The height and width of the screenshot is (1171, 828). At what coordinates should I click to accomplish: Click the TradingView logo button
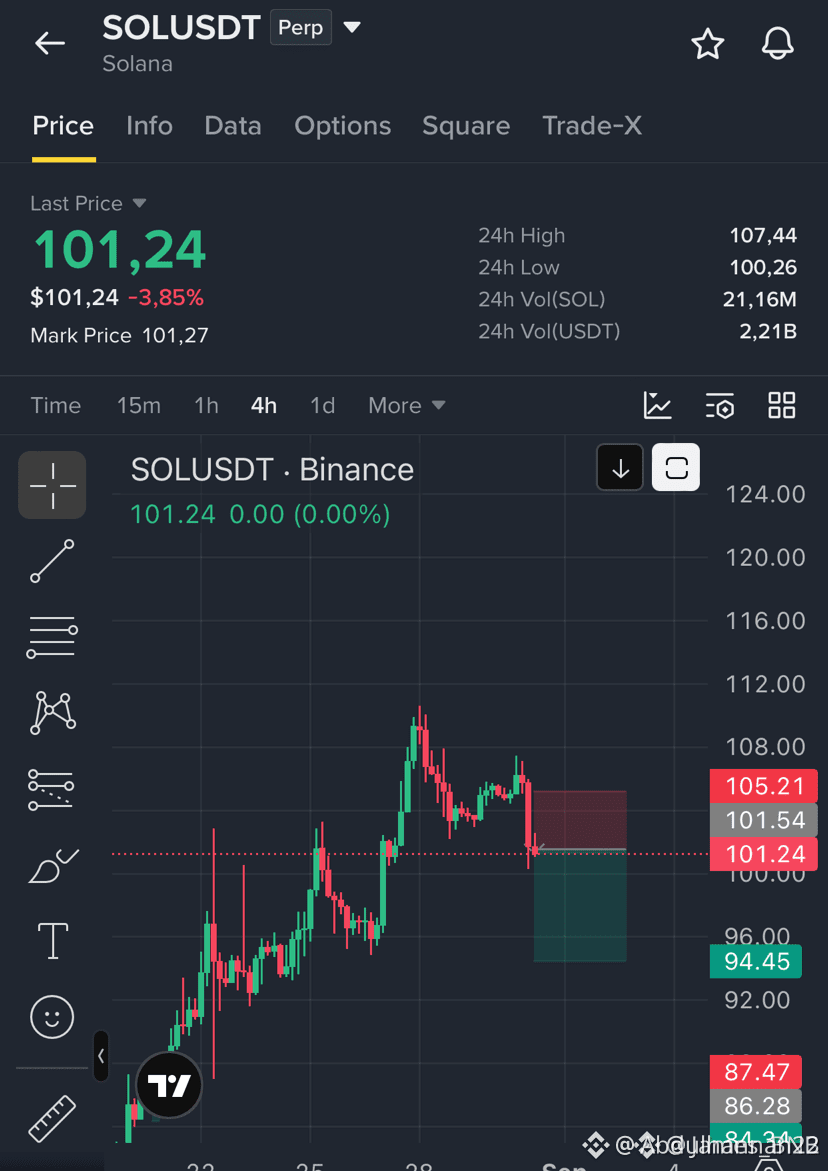(169, 1085)
